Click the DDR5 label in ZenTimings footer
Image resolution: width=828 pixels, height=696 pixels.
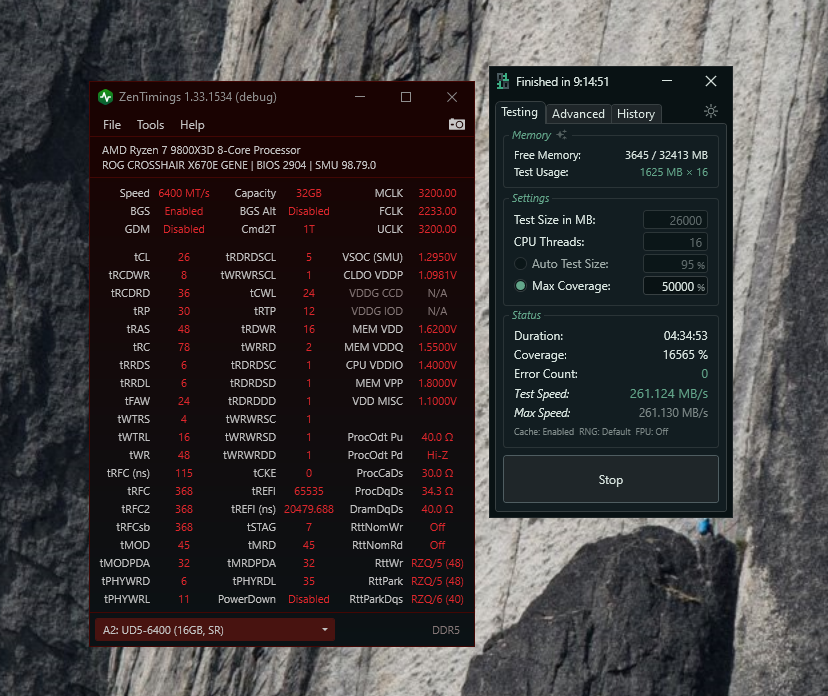tap(446, 630)
